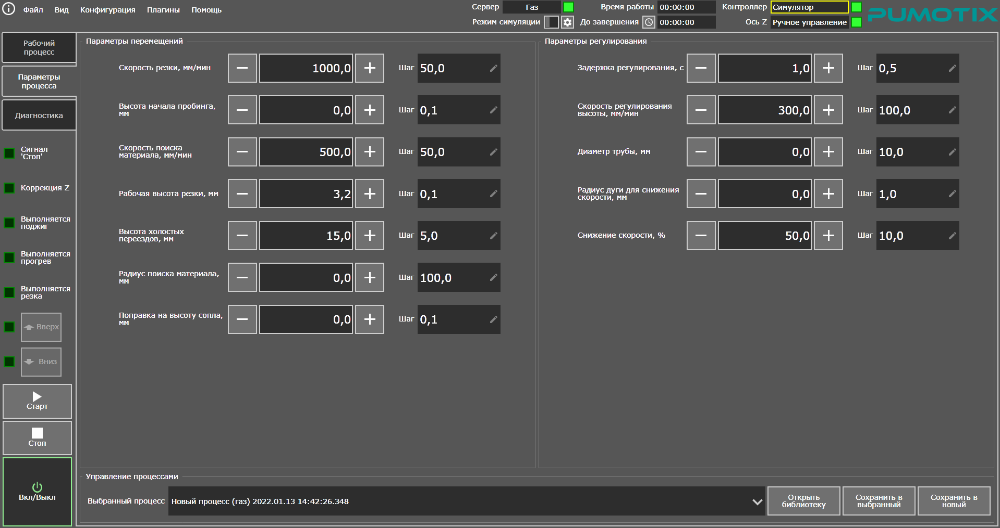1000x528 pixels.
Task: Open simulation mode settings gear
Action: (x=567, y=22)
